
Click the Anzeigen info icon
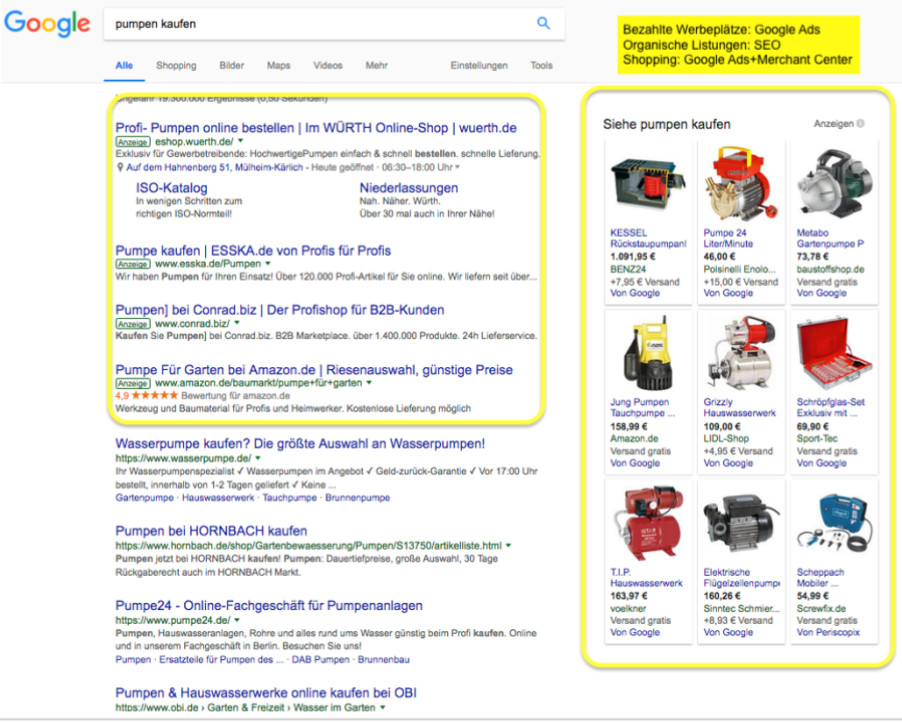tap(861, 124)
